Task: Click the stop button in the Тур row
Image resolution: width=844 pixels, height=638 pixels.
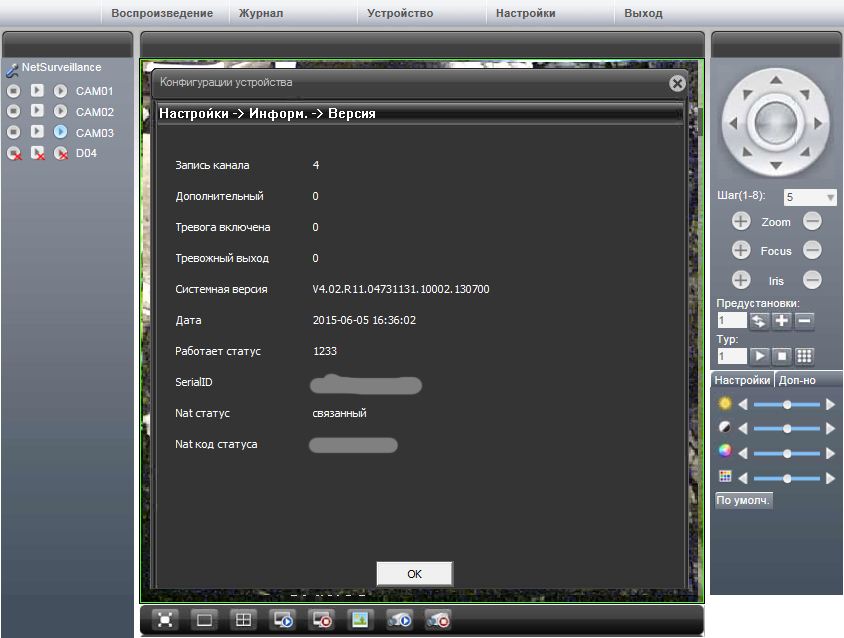Action: (x=782, y=356)
